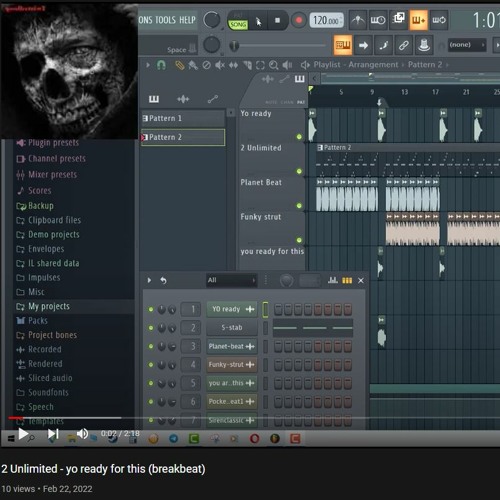Click the 120.000 tempo field
Screen dimensions: 500x500
(326, 21)
